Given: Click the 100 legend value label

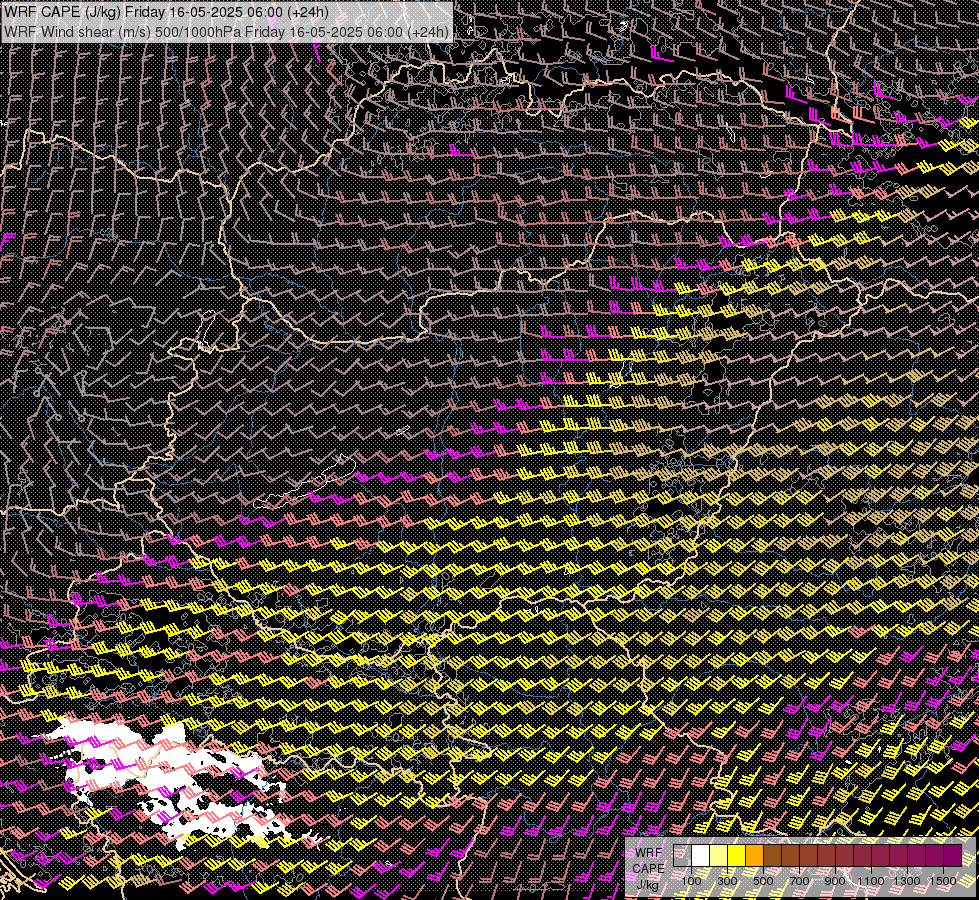Looking at the screenshot, I should [691, 881].
